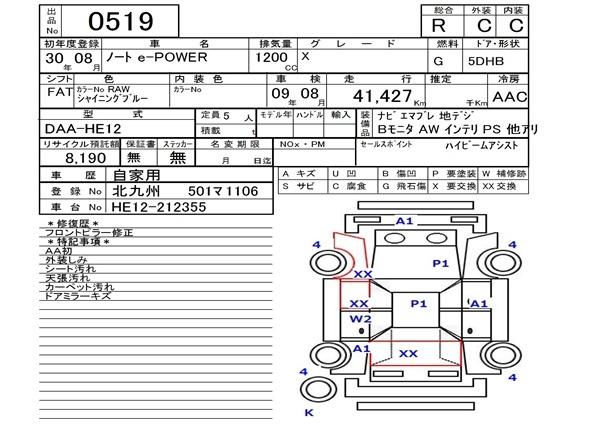
Task: Click the registration 北九州 501マ1106
Action: (186, 191)
